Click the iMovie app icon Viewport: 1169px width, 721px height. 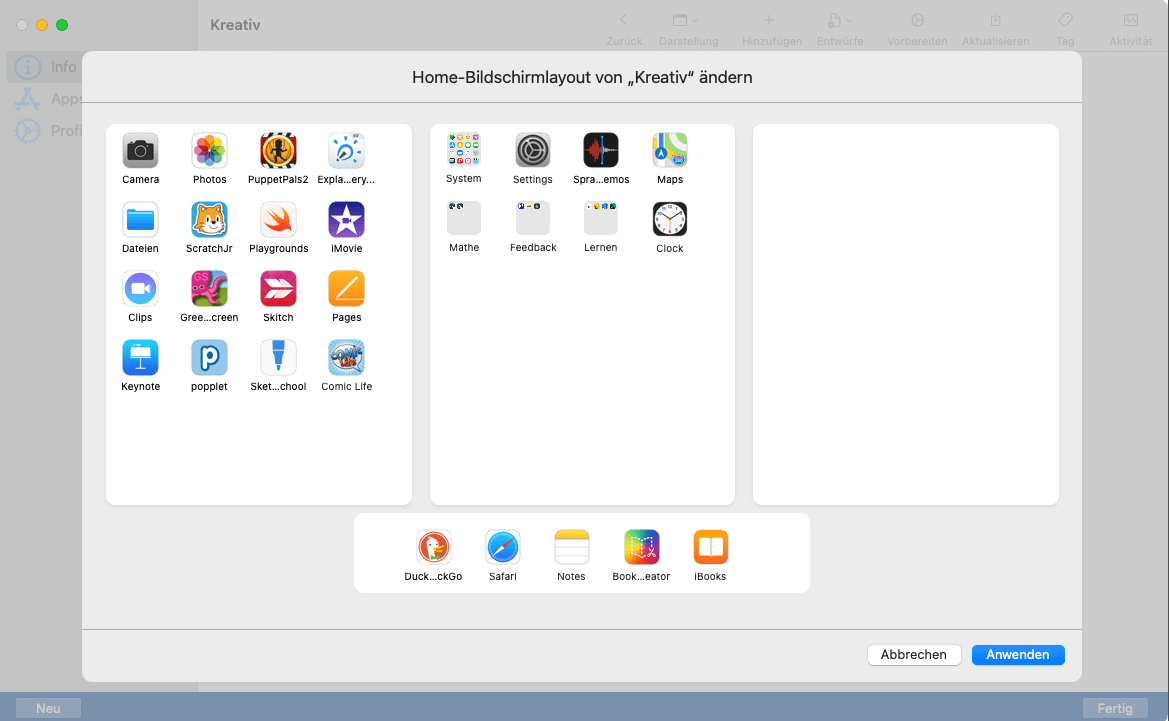[346, 220]
